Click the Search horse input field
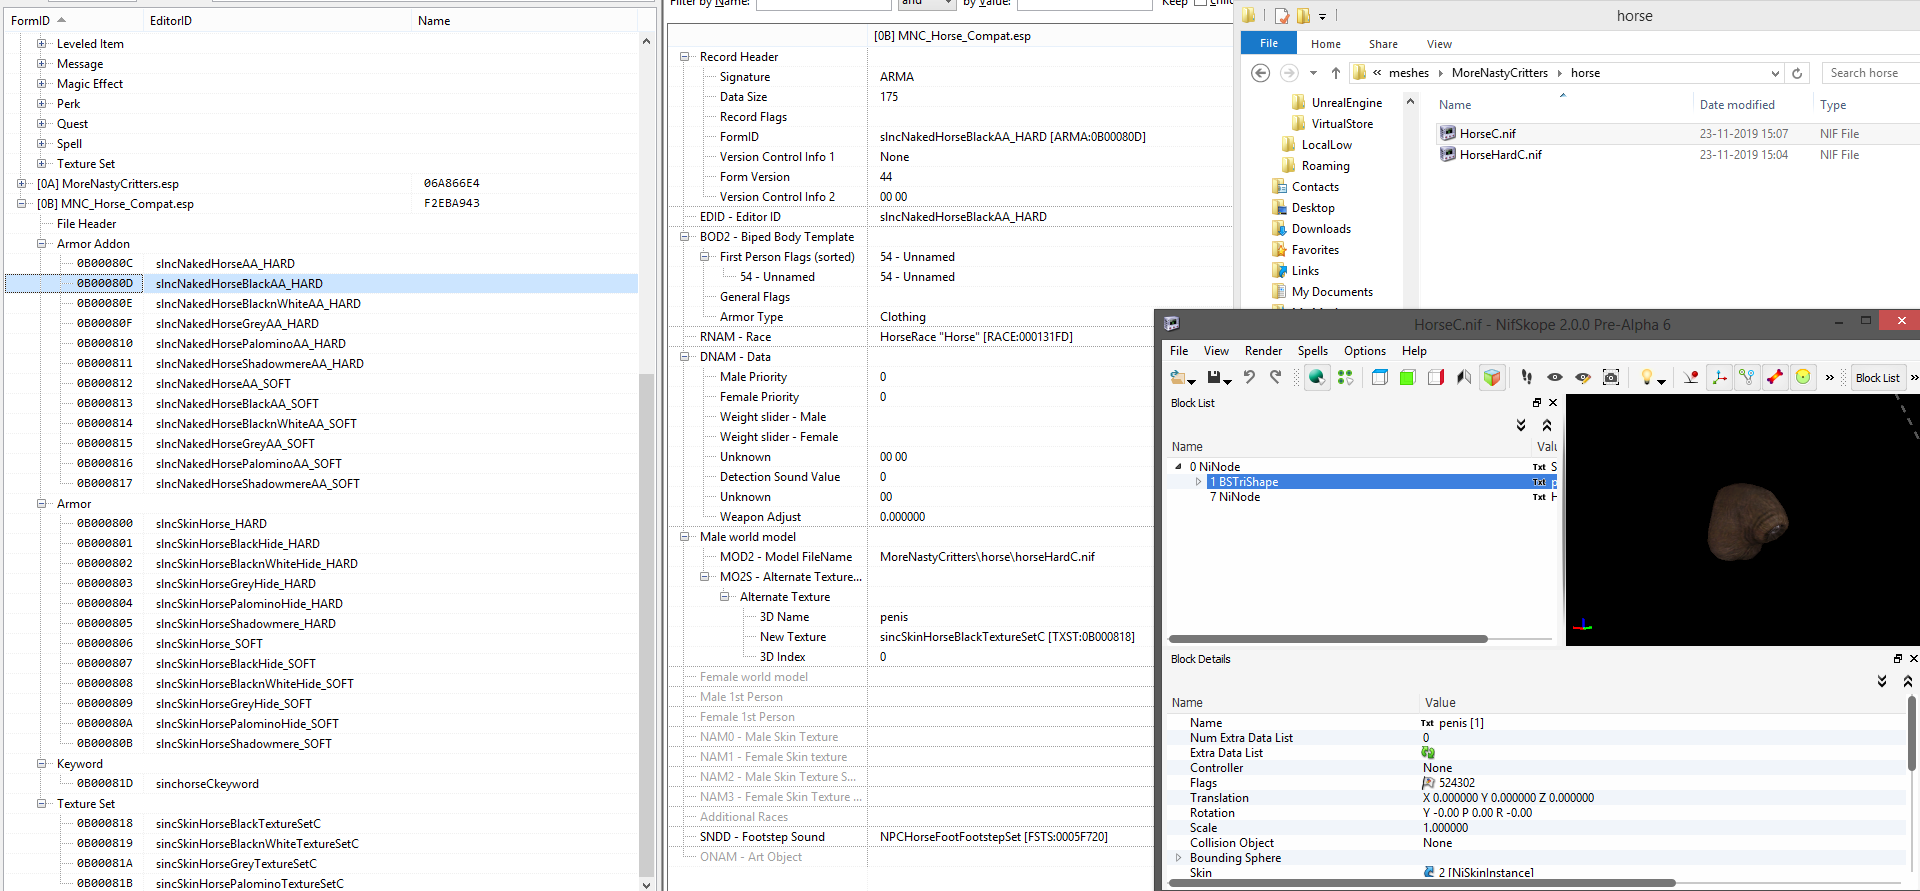This screenshot has height=891, width=1920. pos(1870,73)
